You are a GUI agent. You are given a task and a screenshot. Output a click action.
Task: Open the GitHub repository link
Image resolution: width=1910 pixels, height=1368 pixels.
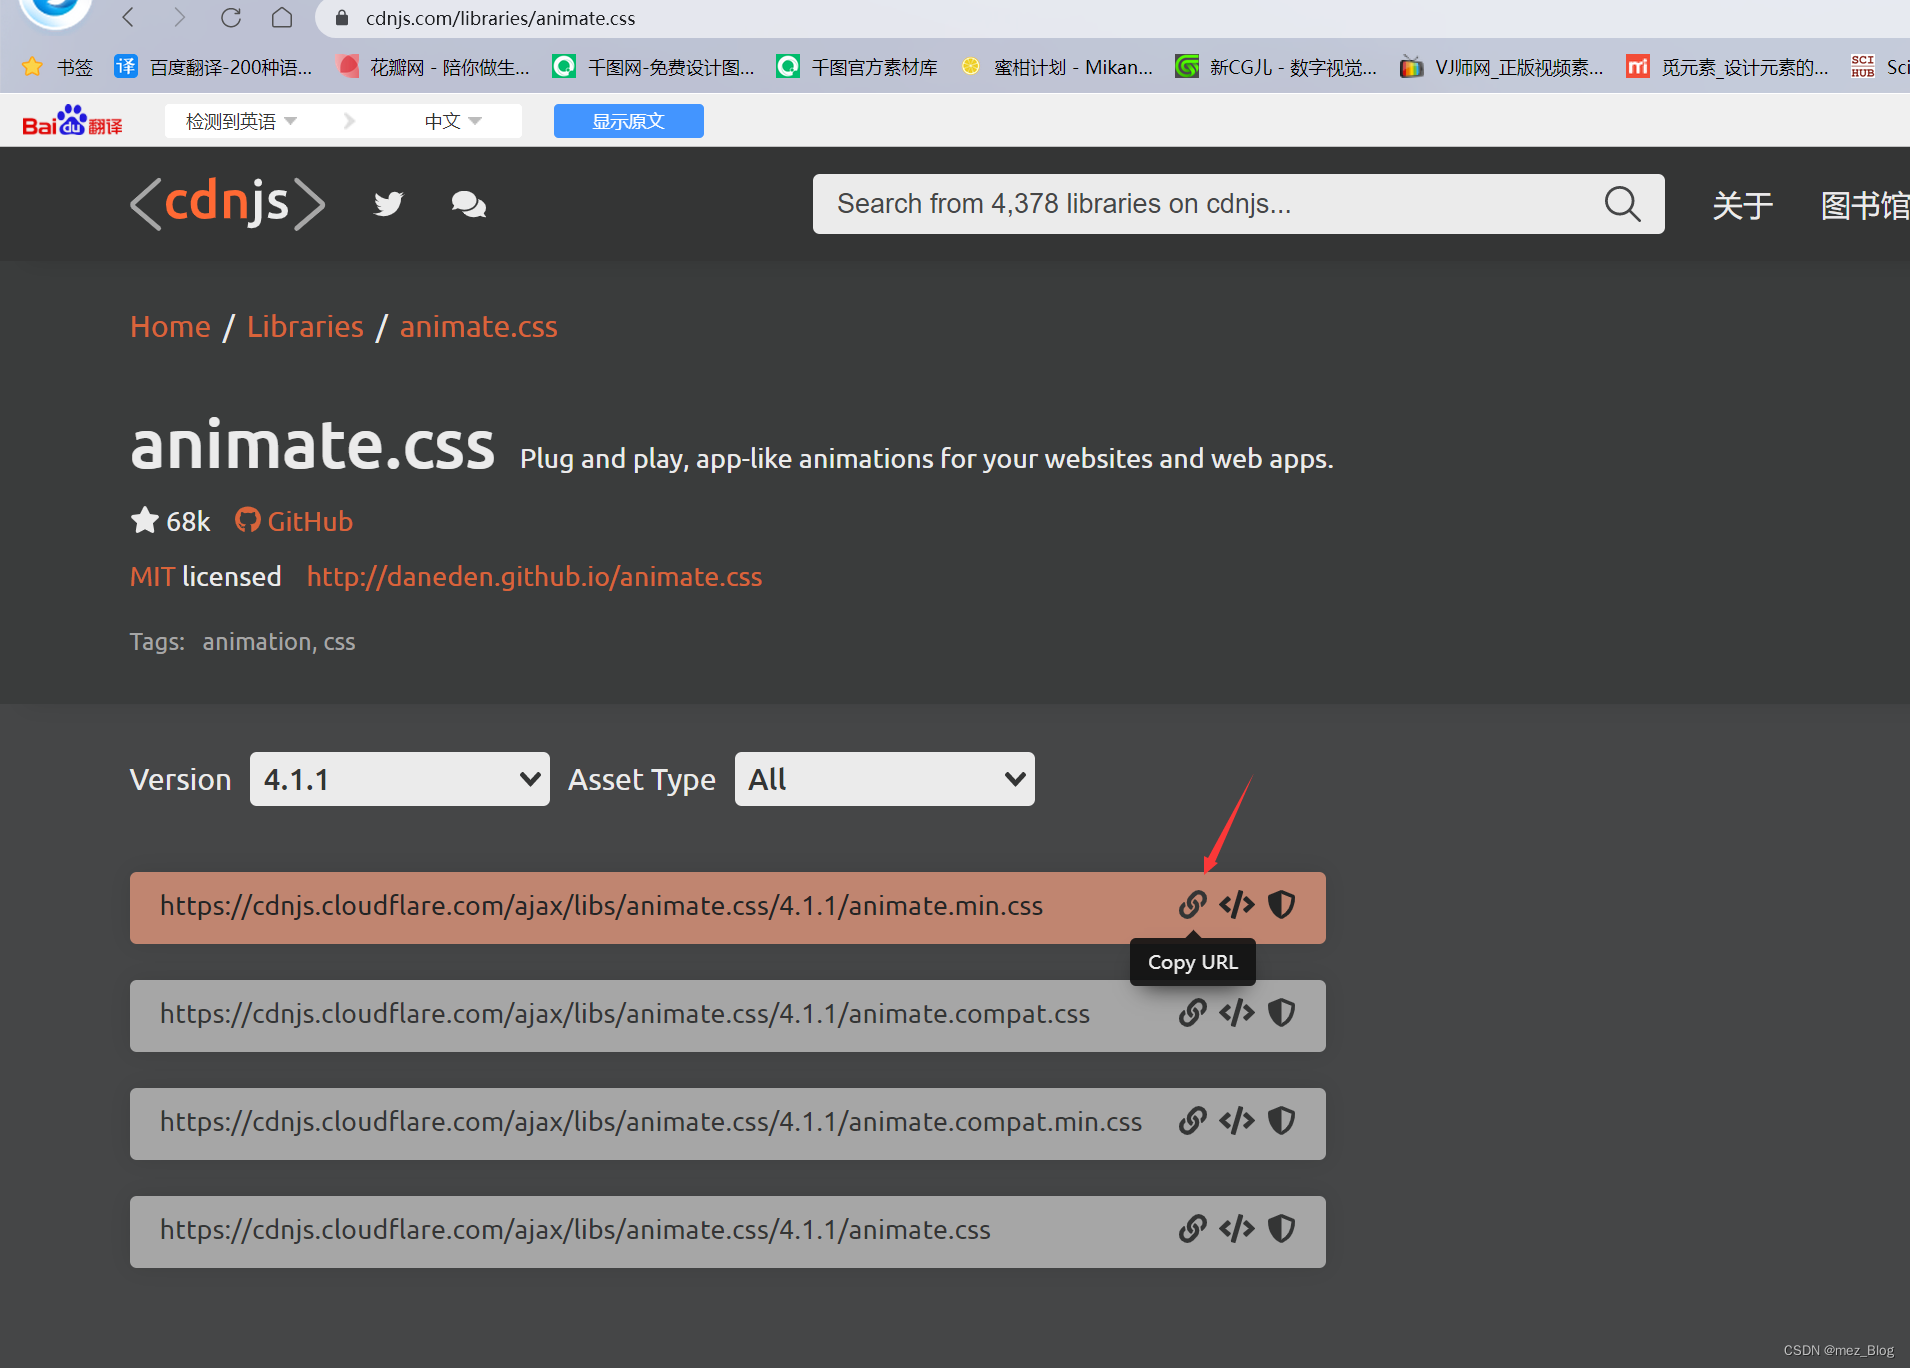294,521
